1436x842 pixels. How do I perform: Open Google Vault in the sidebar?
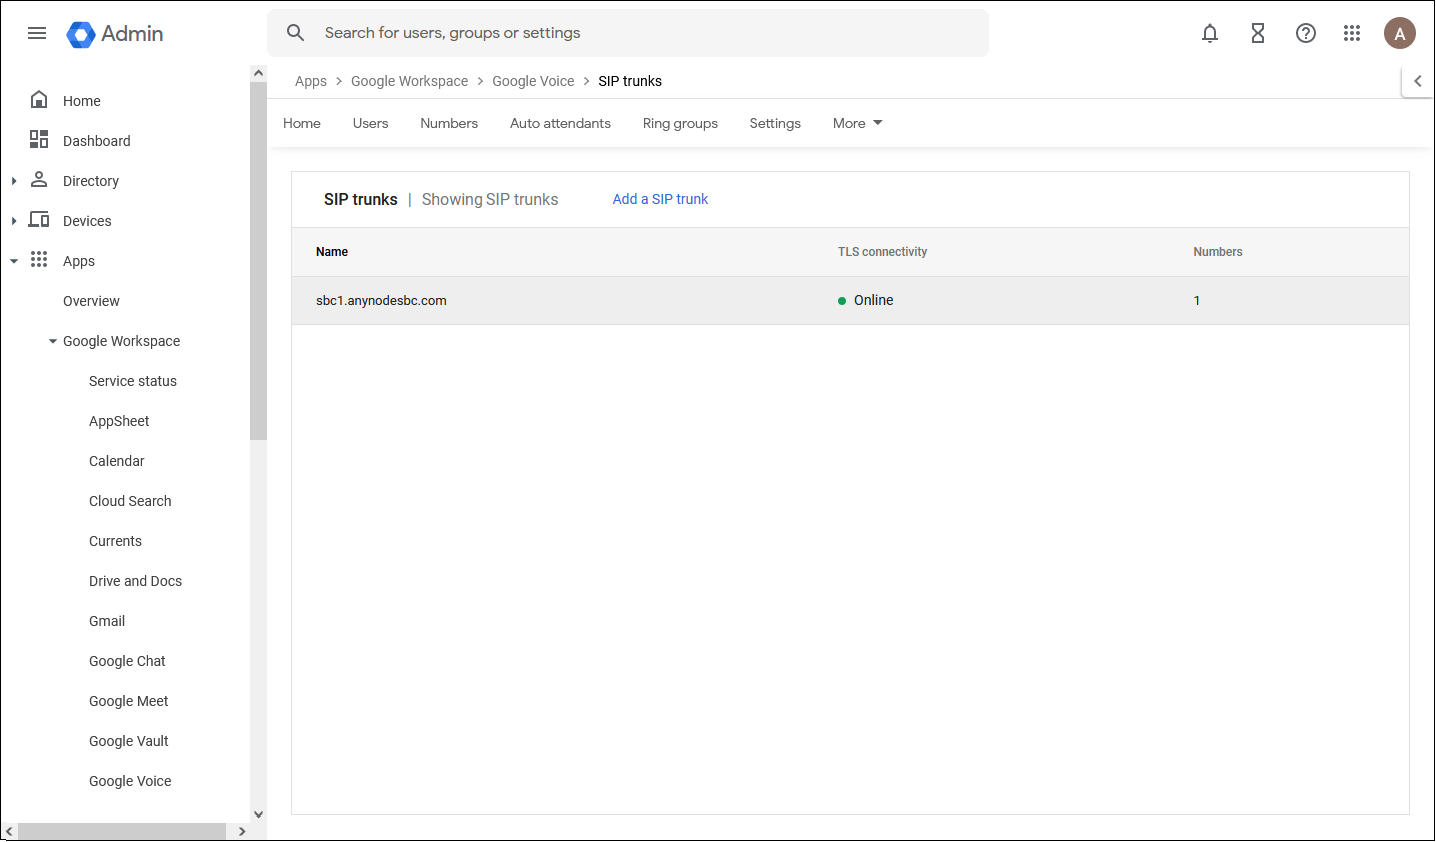coord(128,741)
